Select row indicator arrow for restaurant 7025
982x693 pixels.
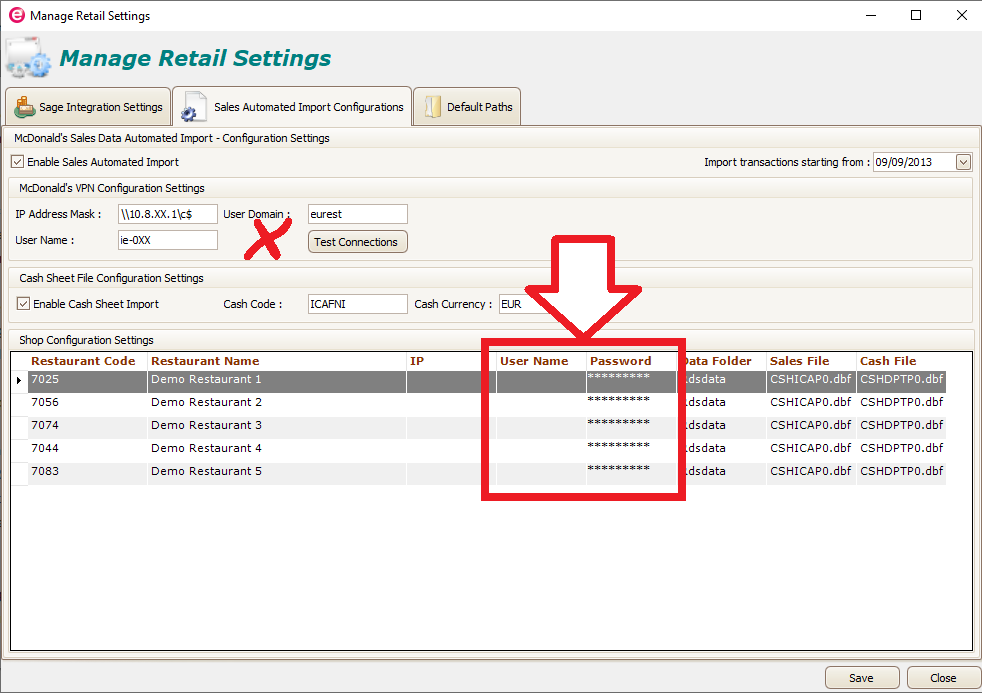point(19,380)
